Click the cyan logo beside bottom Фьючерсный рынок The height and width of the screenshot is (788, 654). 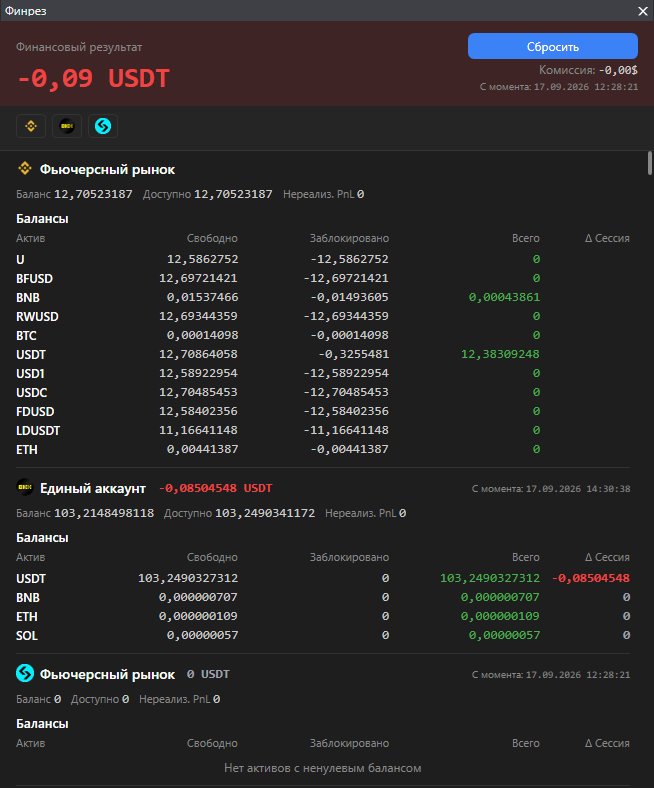tap(25, 673)
